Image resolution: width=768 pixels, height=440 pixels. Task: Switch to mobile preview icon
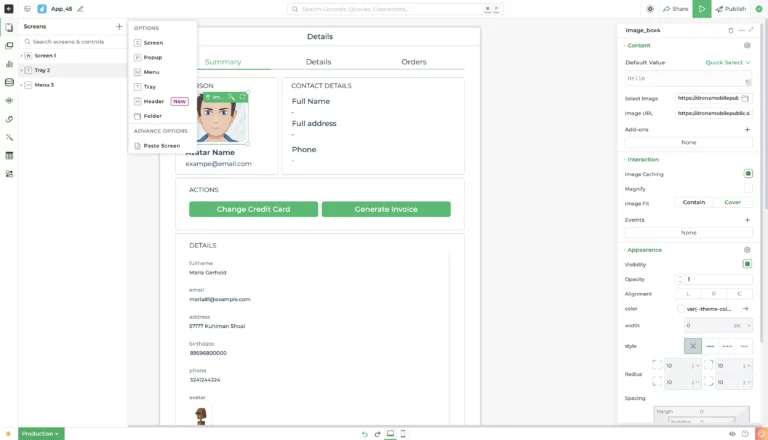tap(403, 434)
